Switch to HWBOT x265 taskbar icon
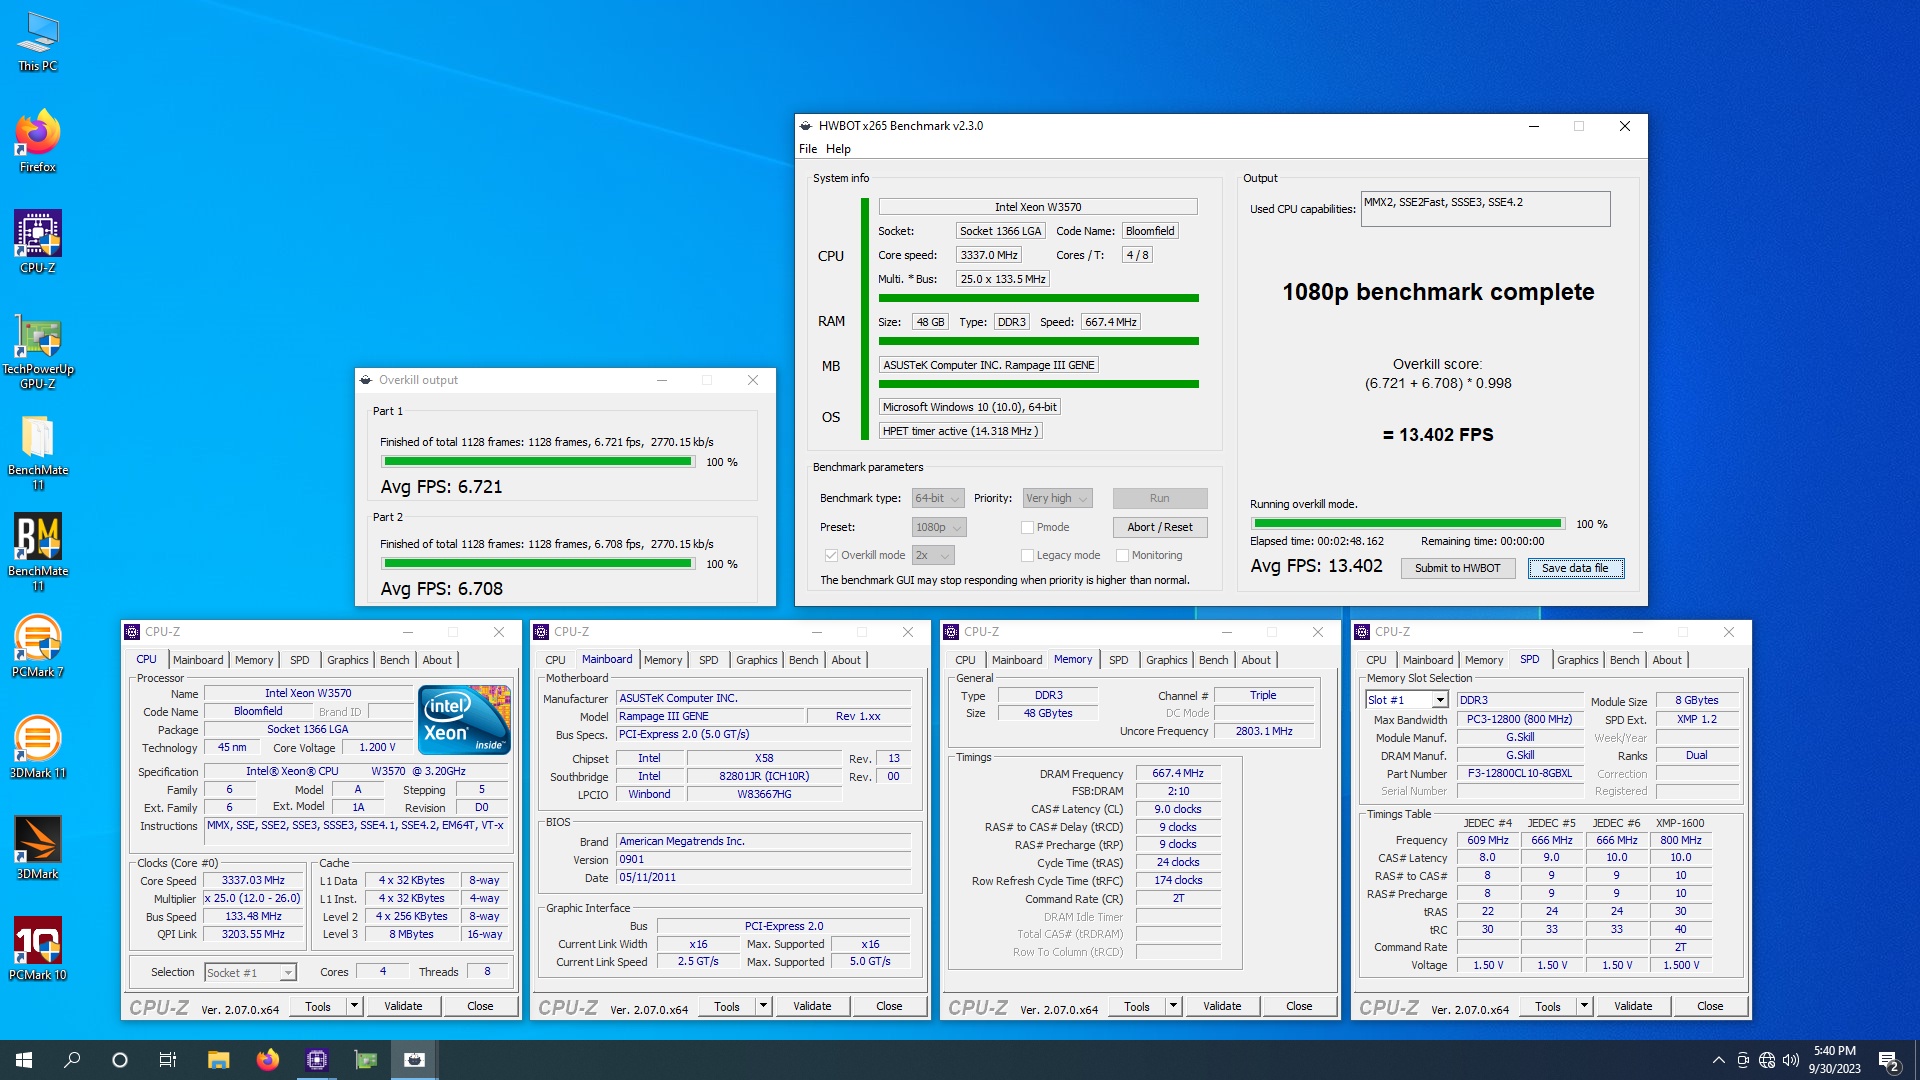This screenshot has width=1920, height=1080. (x=415, y=1060)
